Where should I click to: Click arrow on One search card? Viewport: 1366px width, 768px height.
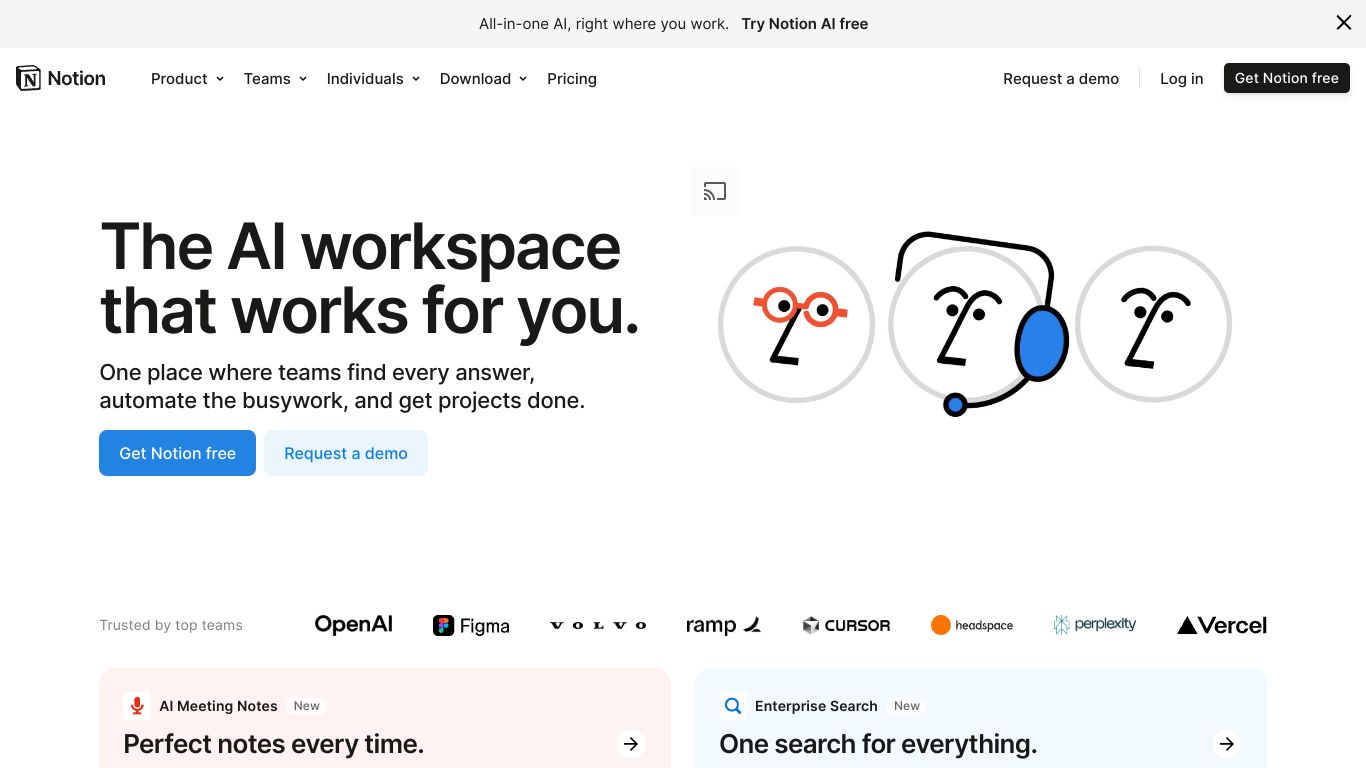pos(1227,743)
